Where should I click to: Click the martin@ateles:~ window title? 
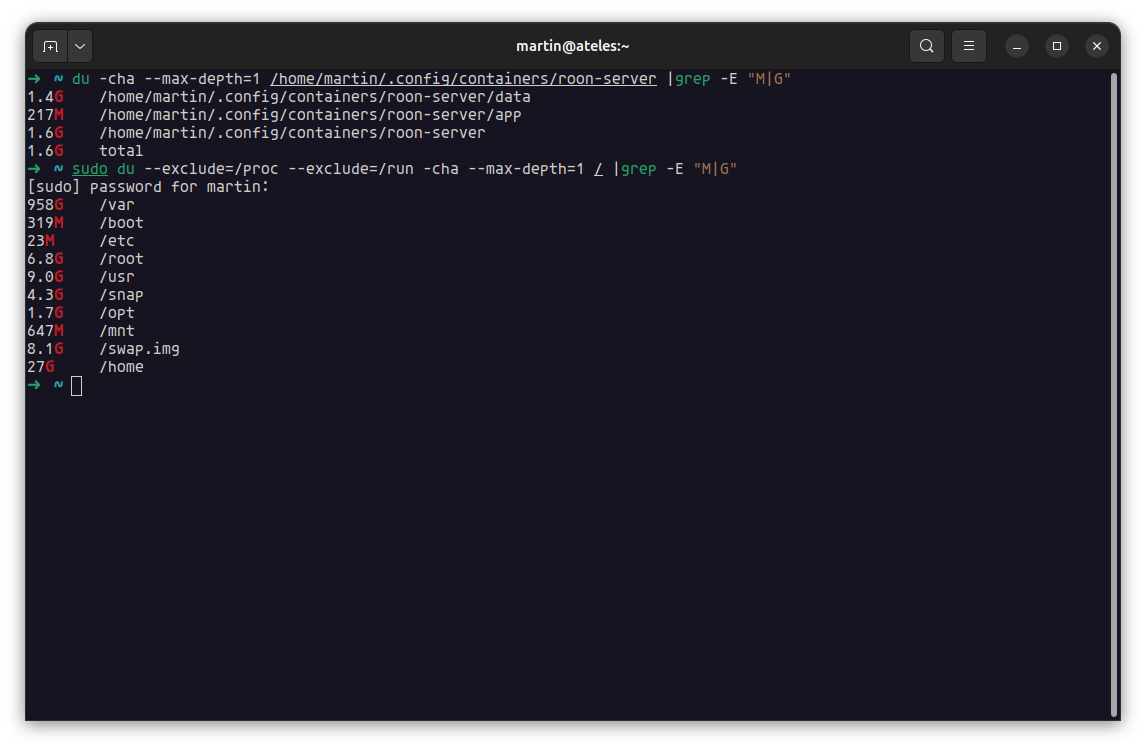point(572,46)
